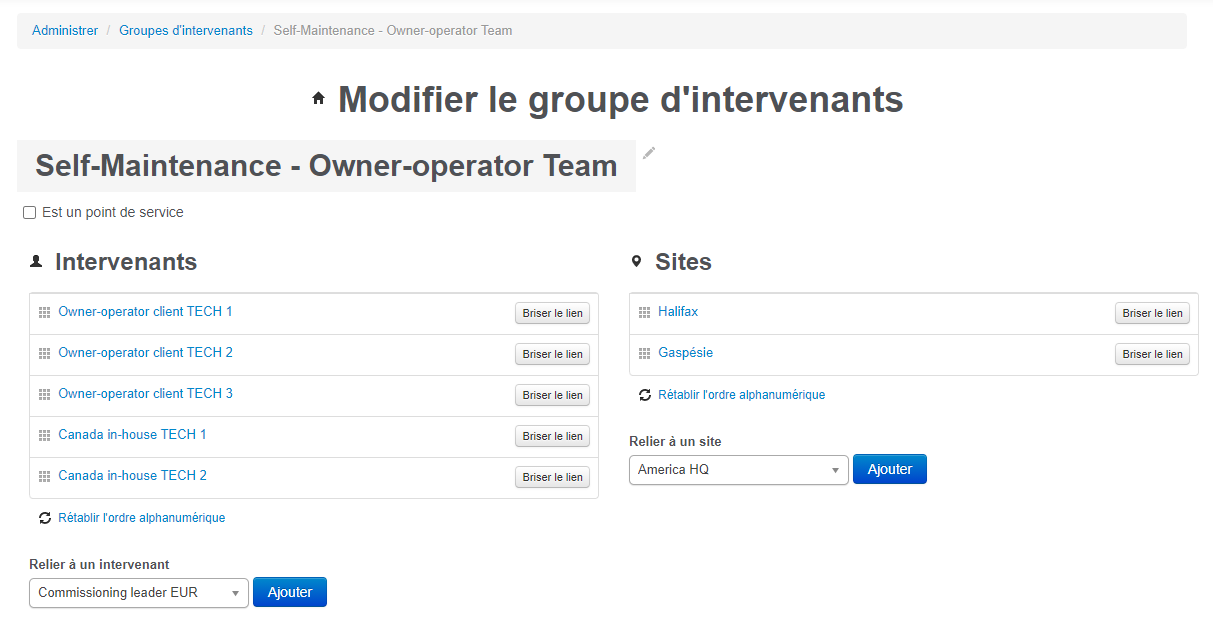Click the location pin icon beside Sites heading
Image resolution: width=1213 pixels, height=626 pixels.
637,260
